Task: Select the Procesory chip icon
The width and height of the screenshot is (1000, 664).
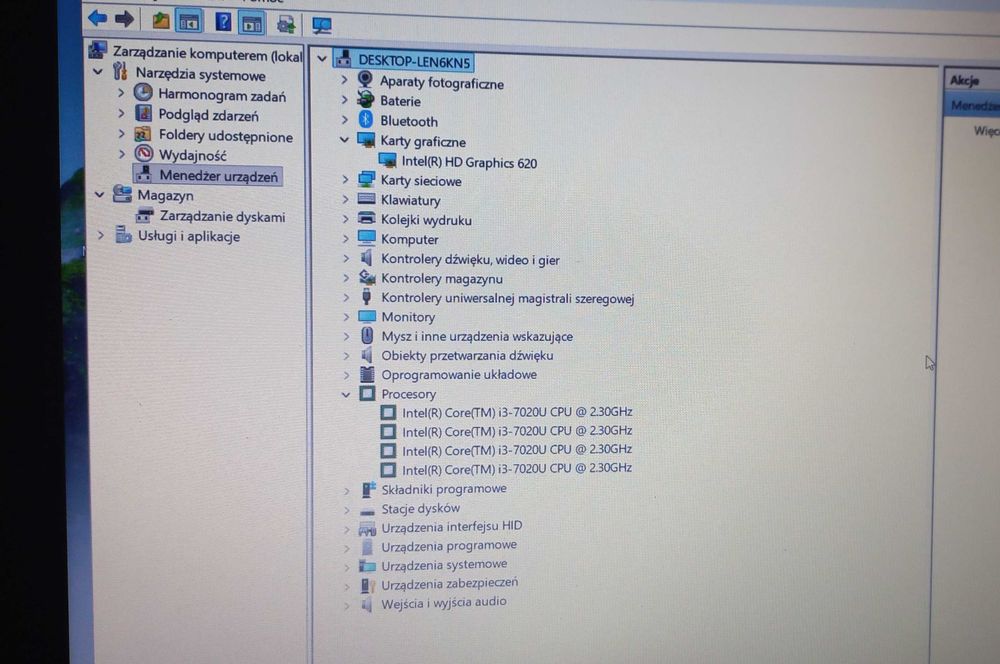Action: coord(367,393)
